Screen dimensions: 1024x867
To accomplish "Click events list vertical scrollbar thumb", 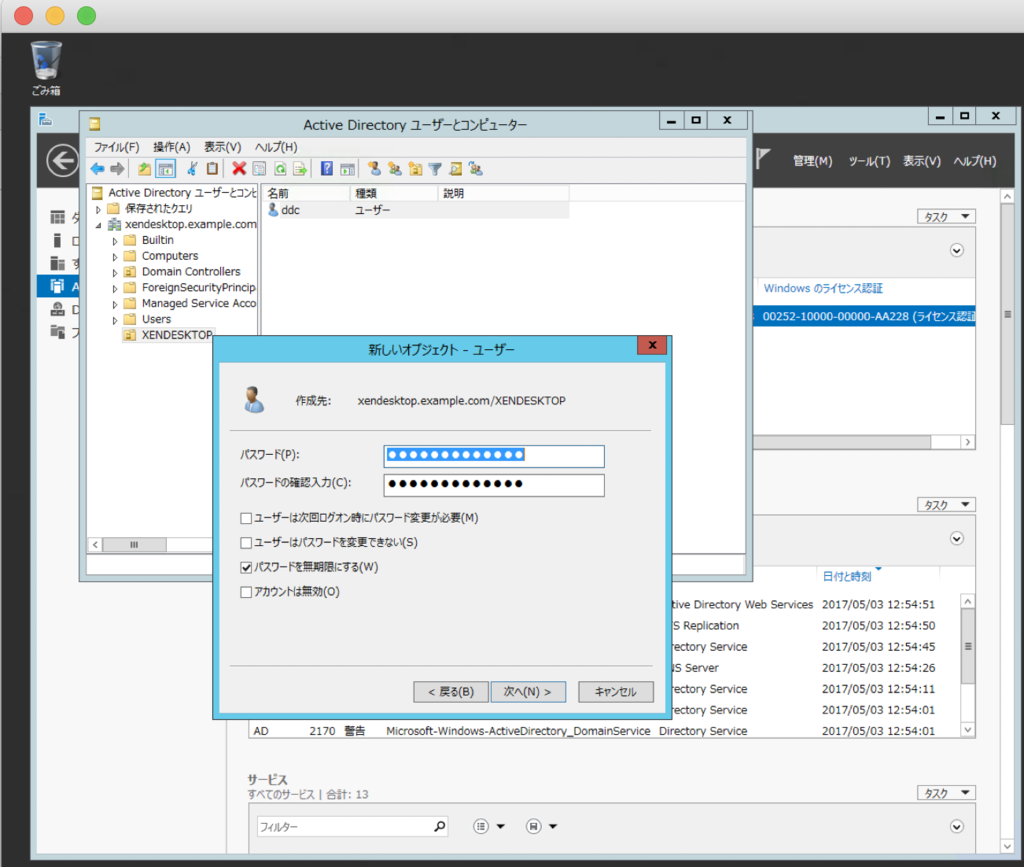I will click(968, 646).
